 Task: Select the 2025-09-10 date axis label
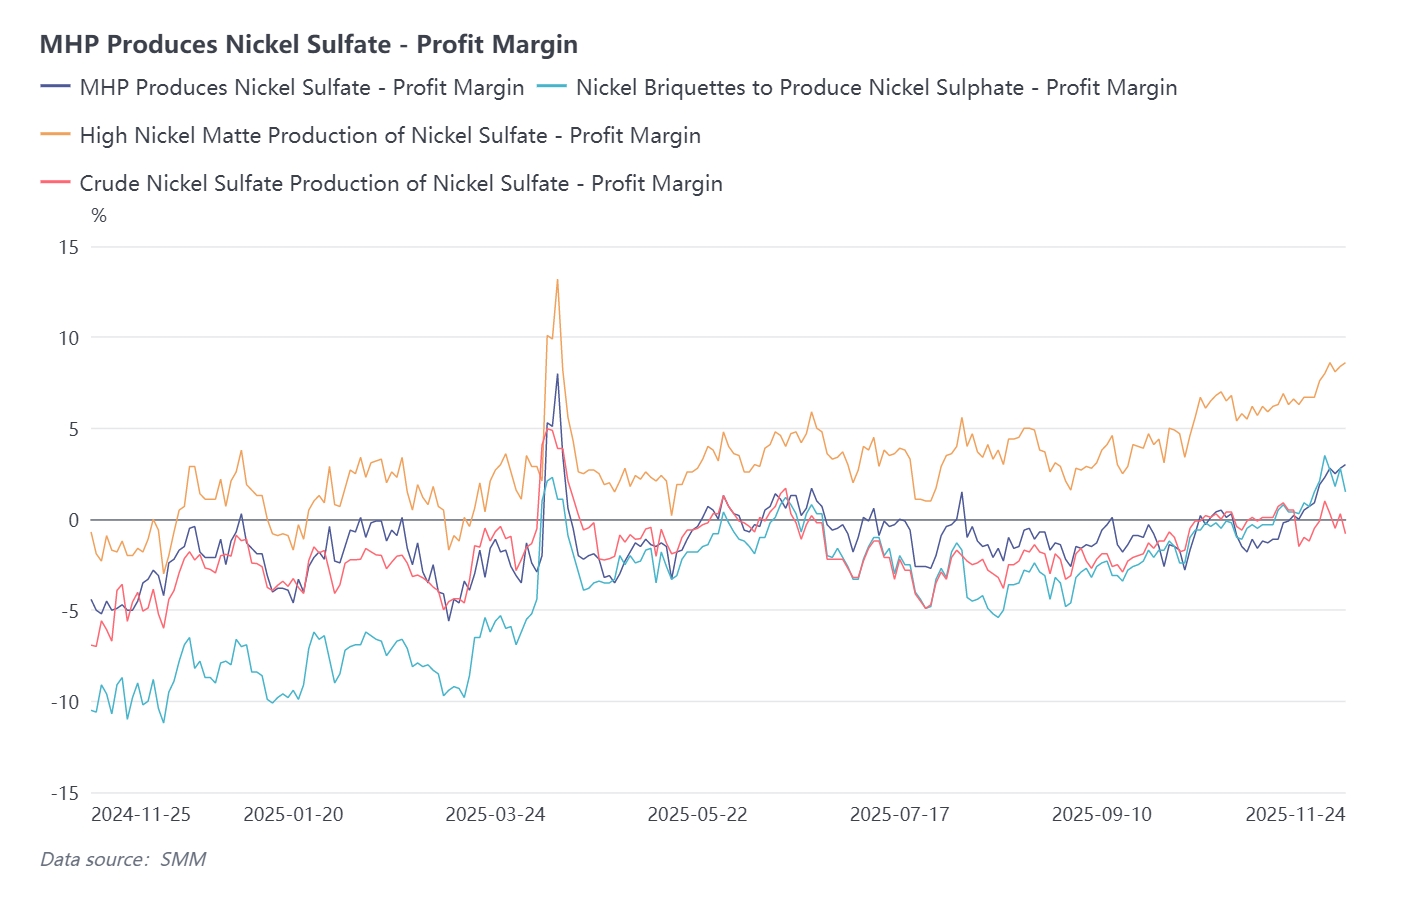(1101, 815)
